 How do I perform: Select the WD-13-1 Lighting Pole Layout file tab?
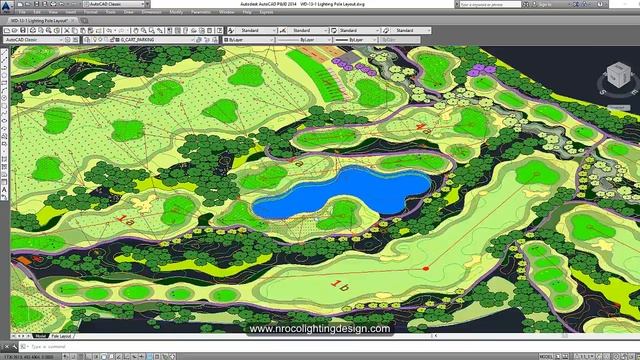39,20
